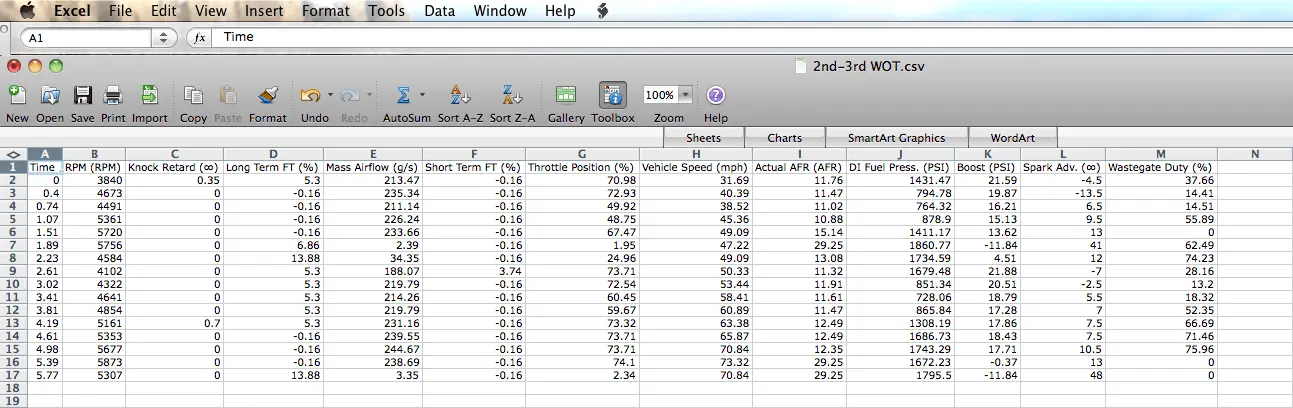The height and width of the screenshot is (408, 1293).
Task: Open the Data menu
Action: pyautogui.click(x=440, y=11)
